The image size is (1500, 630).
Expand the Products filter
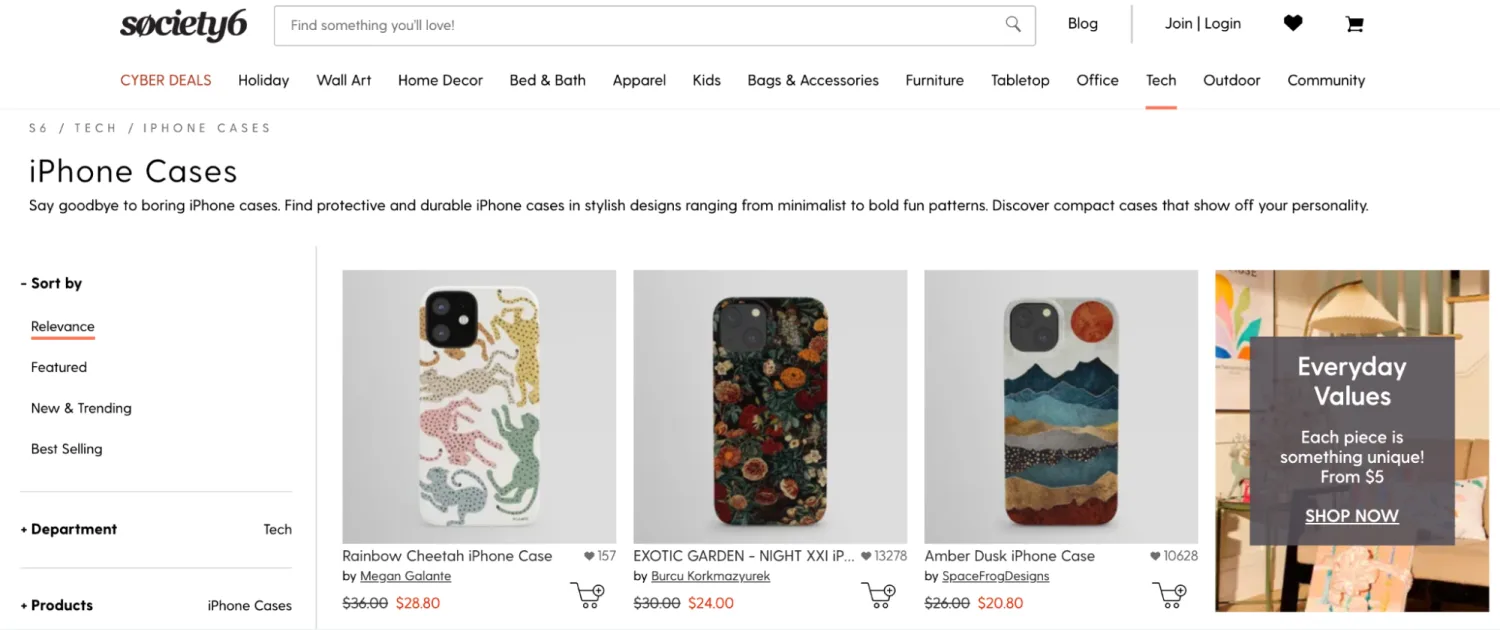pos(58,605)
